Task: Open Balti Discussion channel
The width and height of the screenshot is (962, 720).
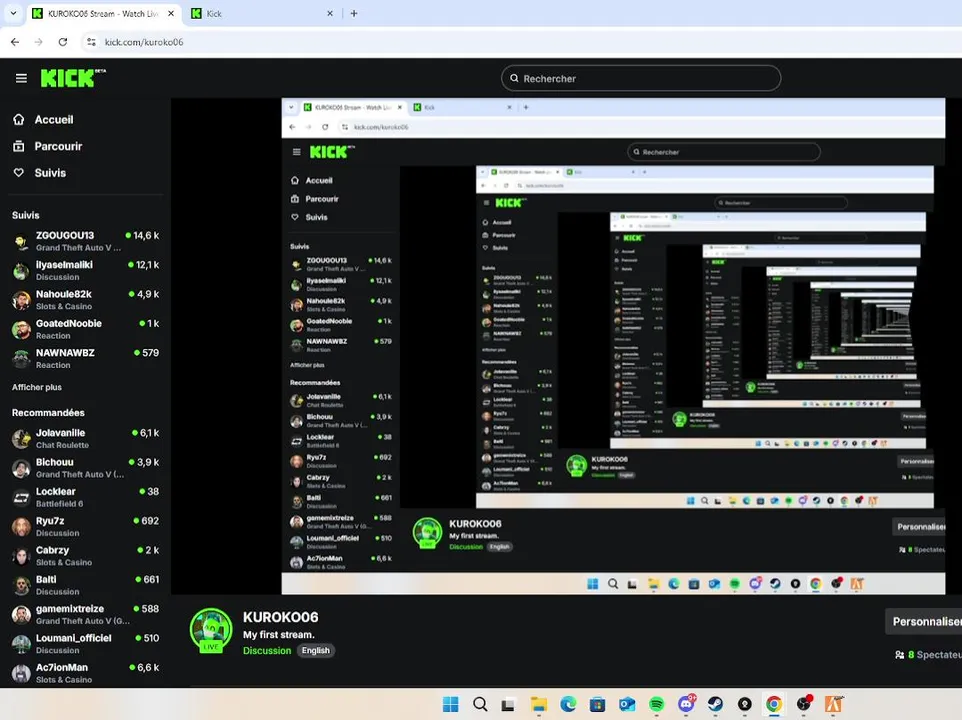Action: [x=85, y=585]
